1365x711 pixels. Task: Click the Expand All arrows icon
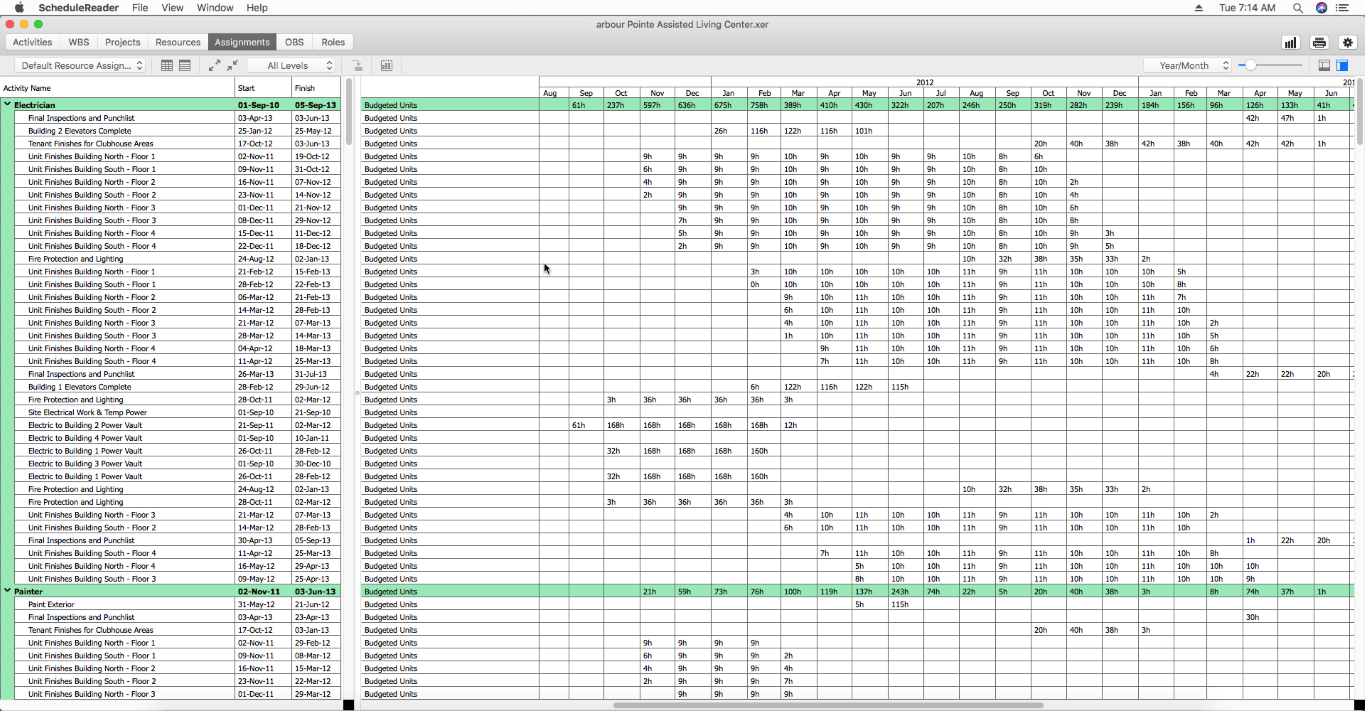pyautogui.click(x=214, y=65)
